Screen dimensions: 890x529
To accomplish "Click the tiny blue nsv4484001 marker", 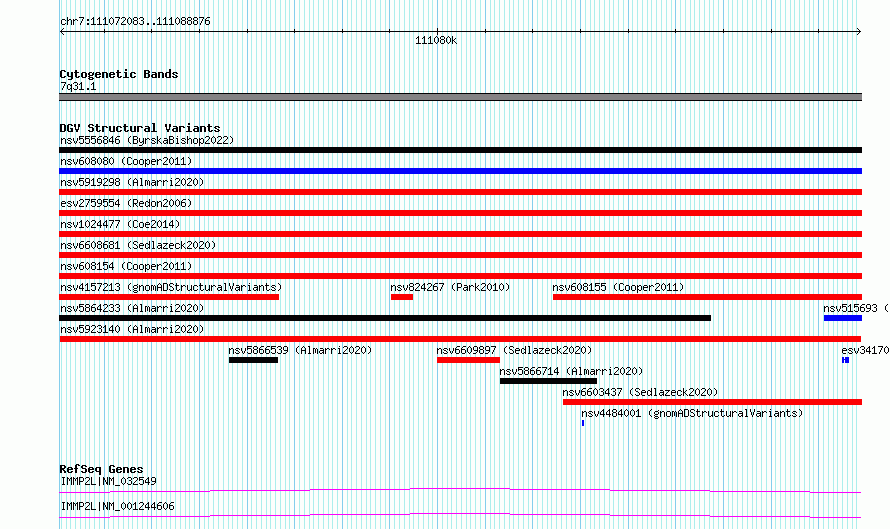I will [x=582, y=423].
